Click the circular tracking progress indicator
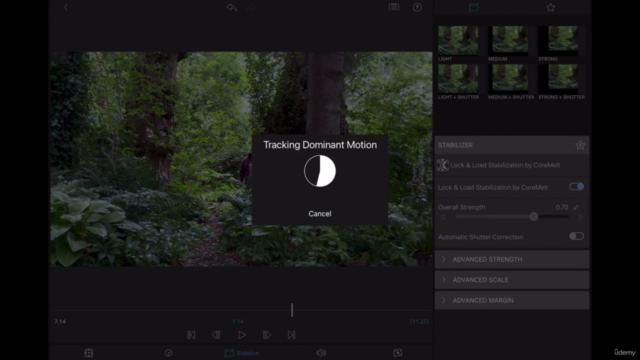This screenshot has height=360, width=640. [x=320, y=171]
